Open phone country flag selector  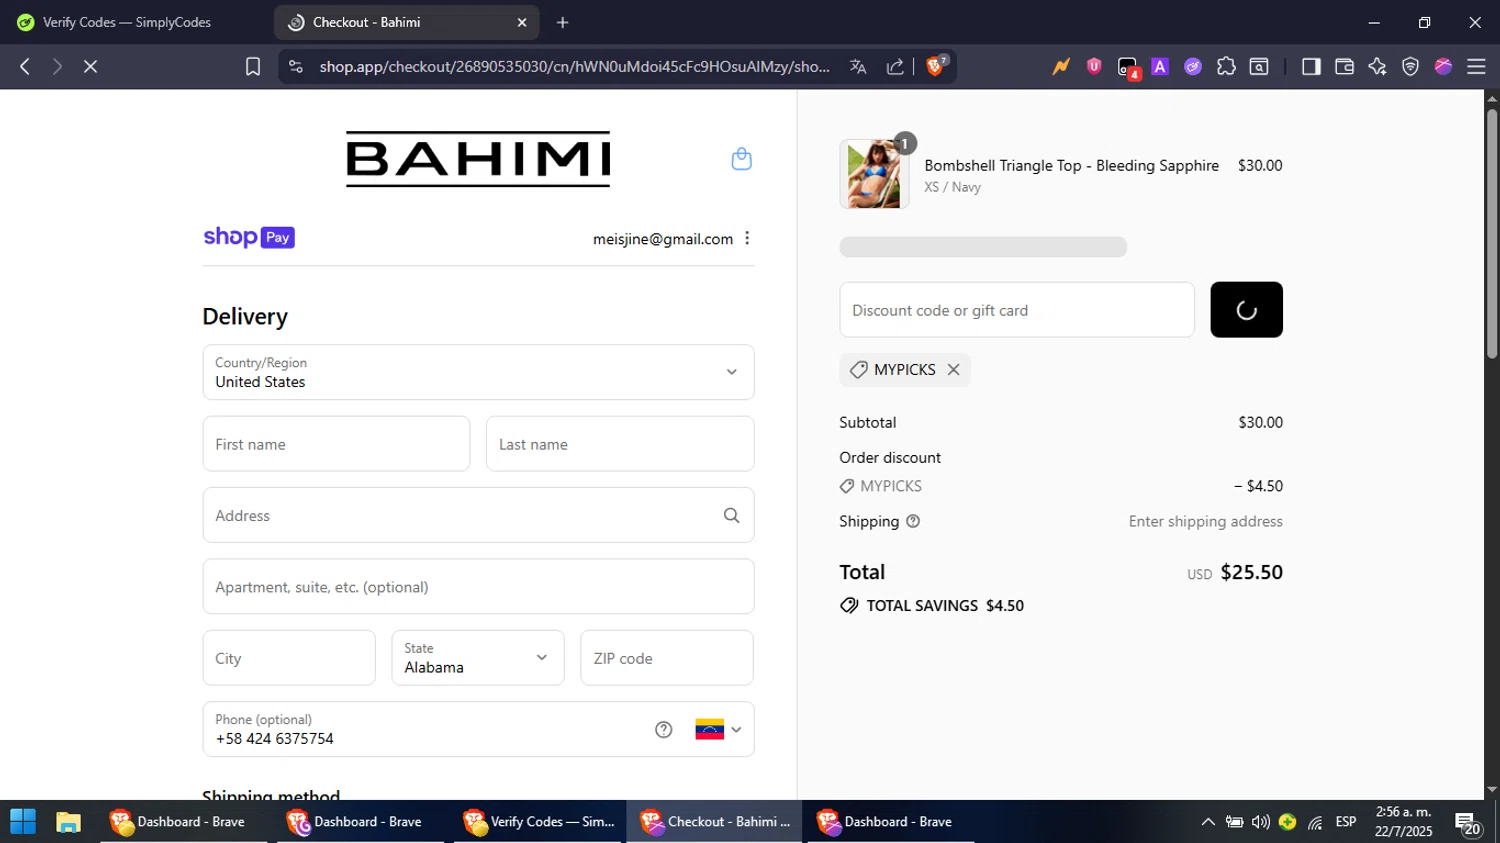coord(718,729)
